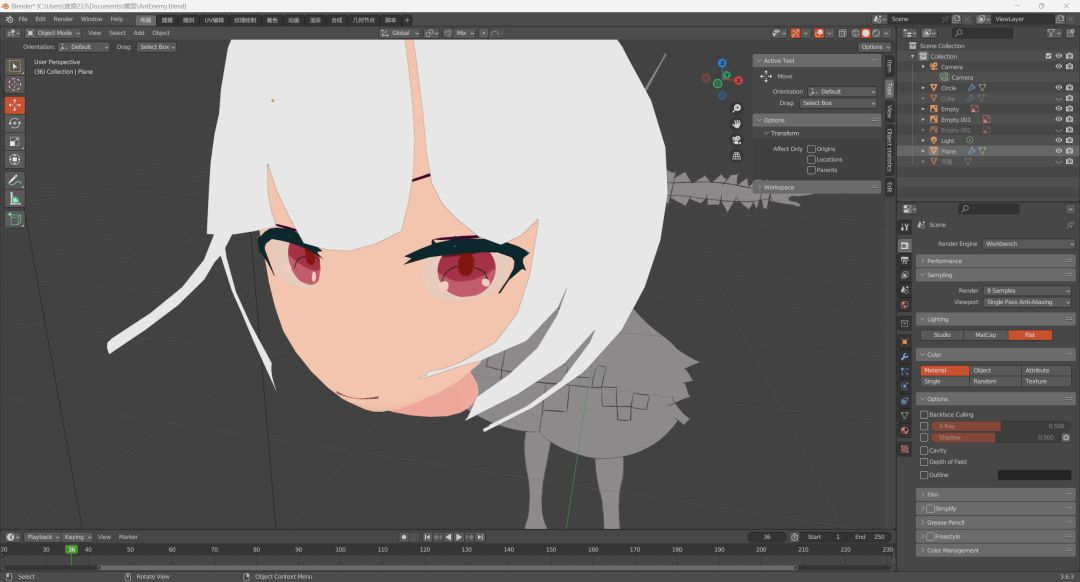This screenshot has width=1080, height=582.
Task: Click the Blender logo menu icon
Action: click(x=8, y=19)
